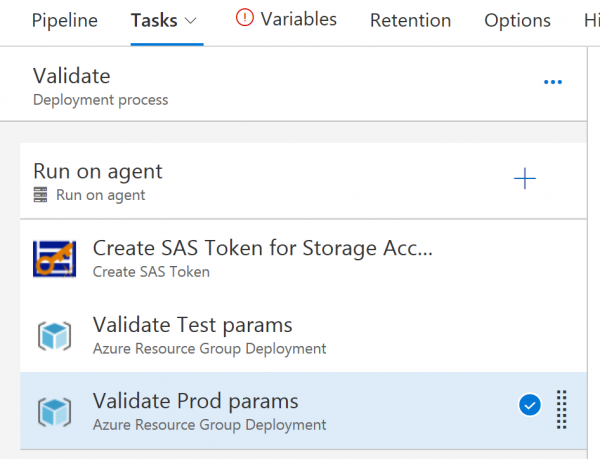600x459 pixels.
Task: Expand the Tasks dropdown chevron
Action: tap(191, 20)
